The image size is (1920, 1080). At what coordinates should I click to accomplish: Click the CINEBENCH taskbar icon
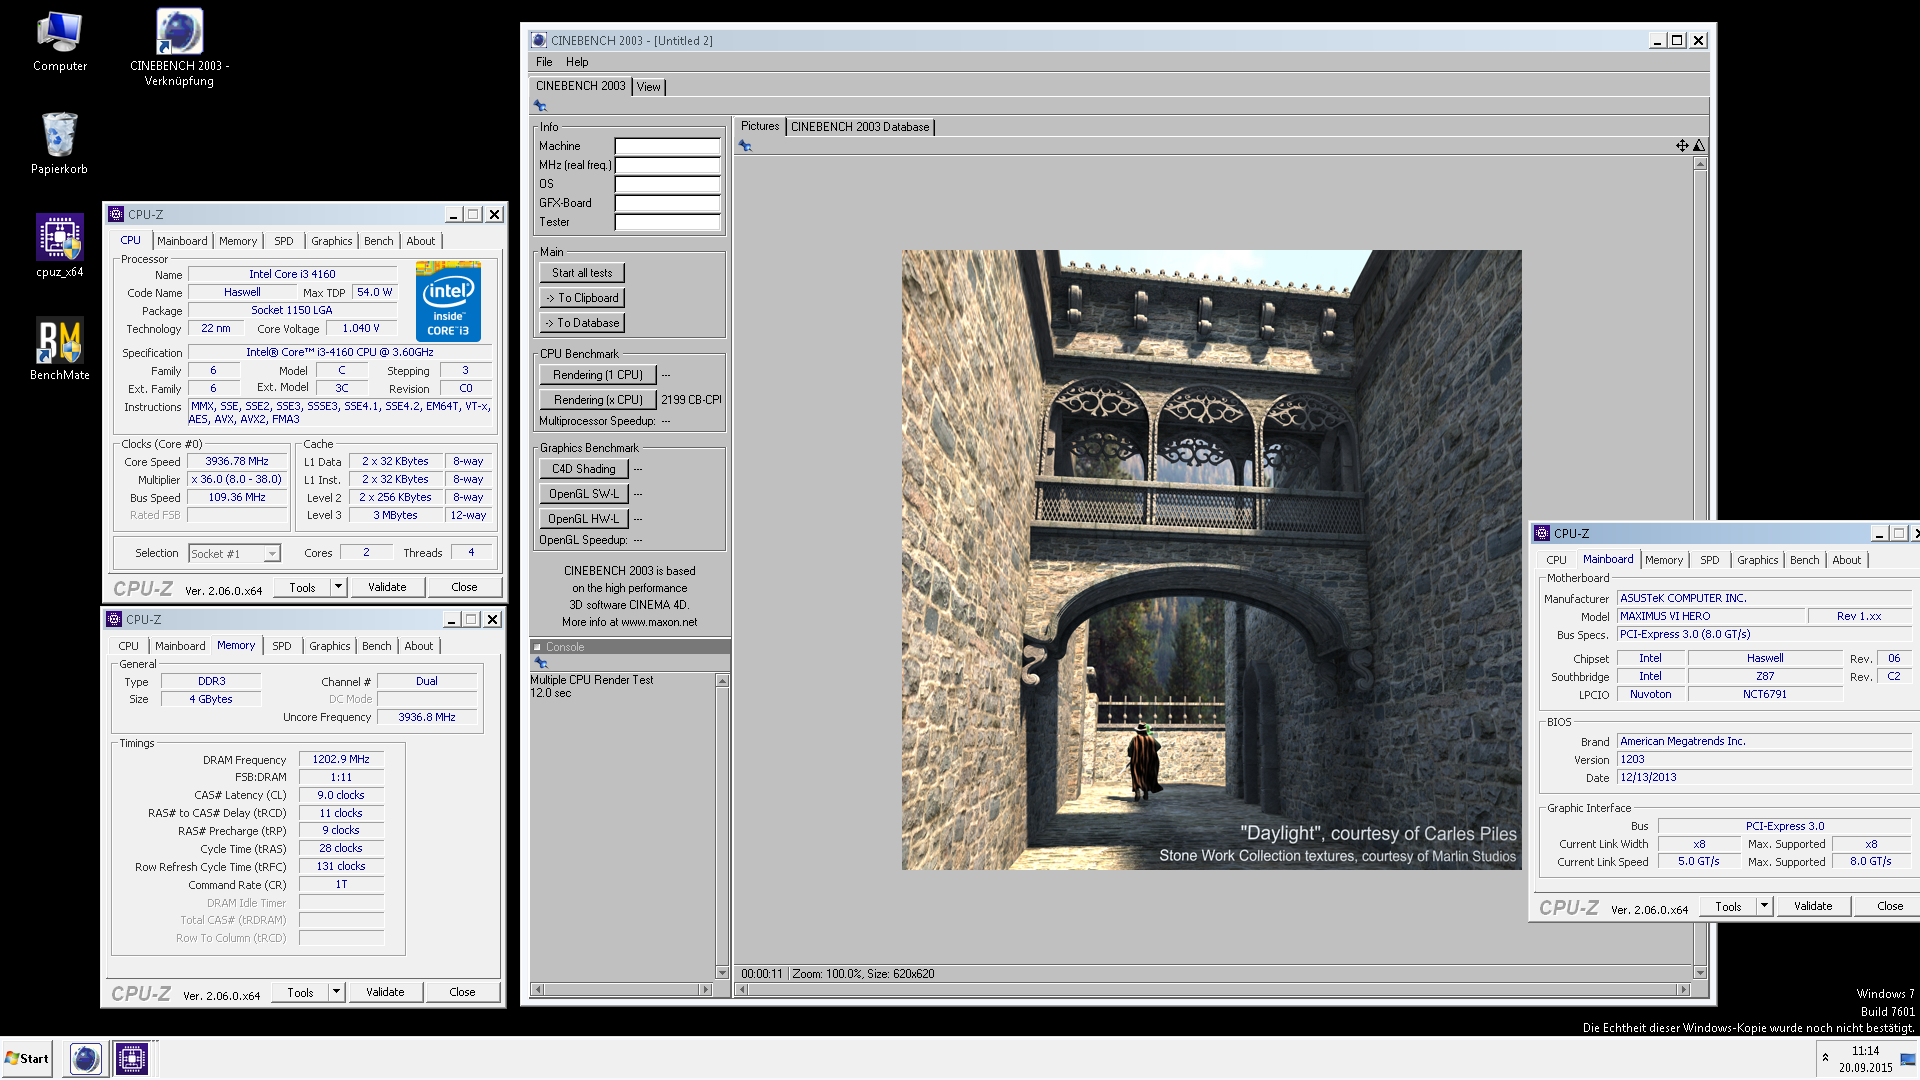click(86, 1058)
